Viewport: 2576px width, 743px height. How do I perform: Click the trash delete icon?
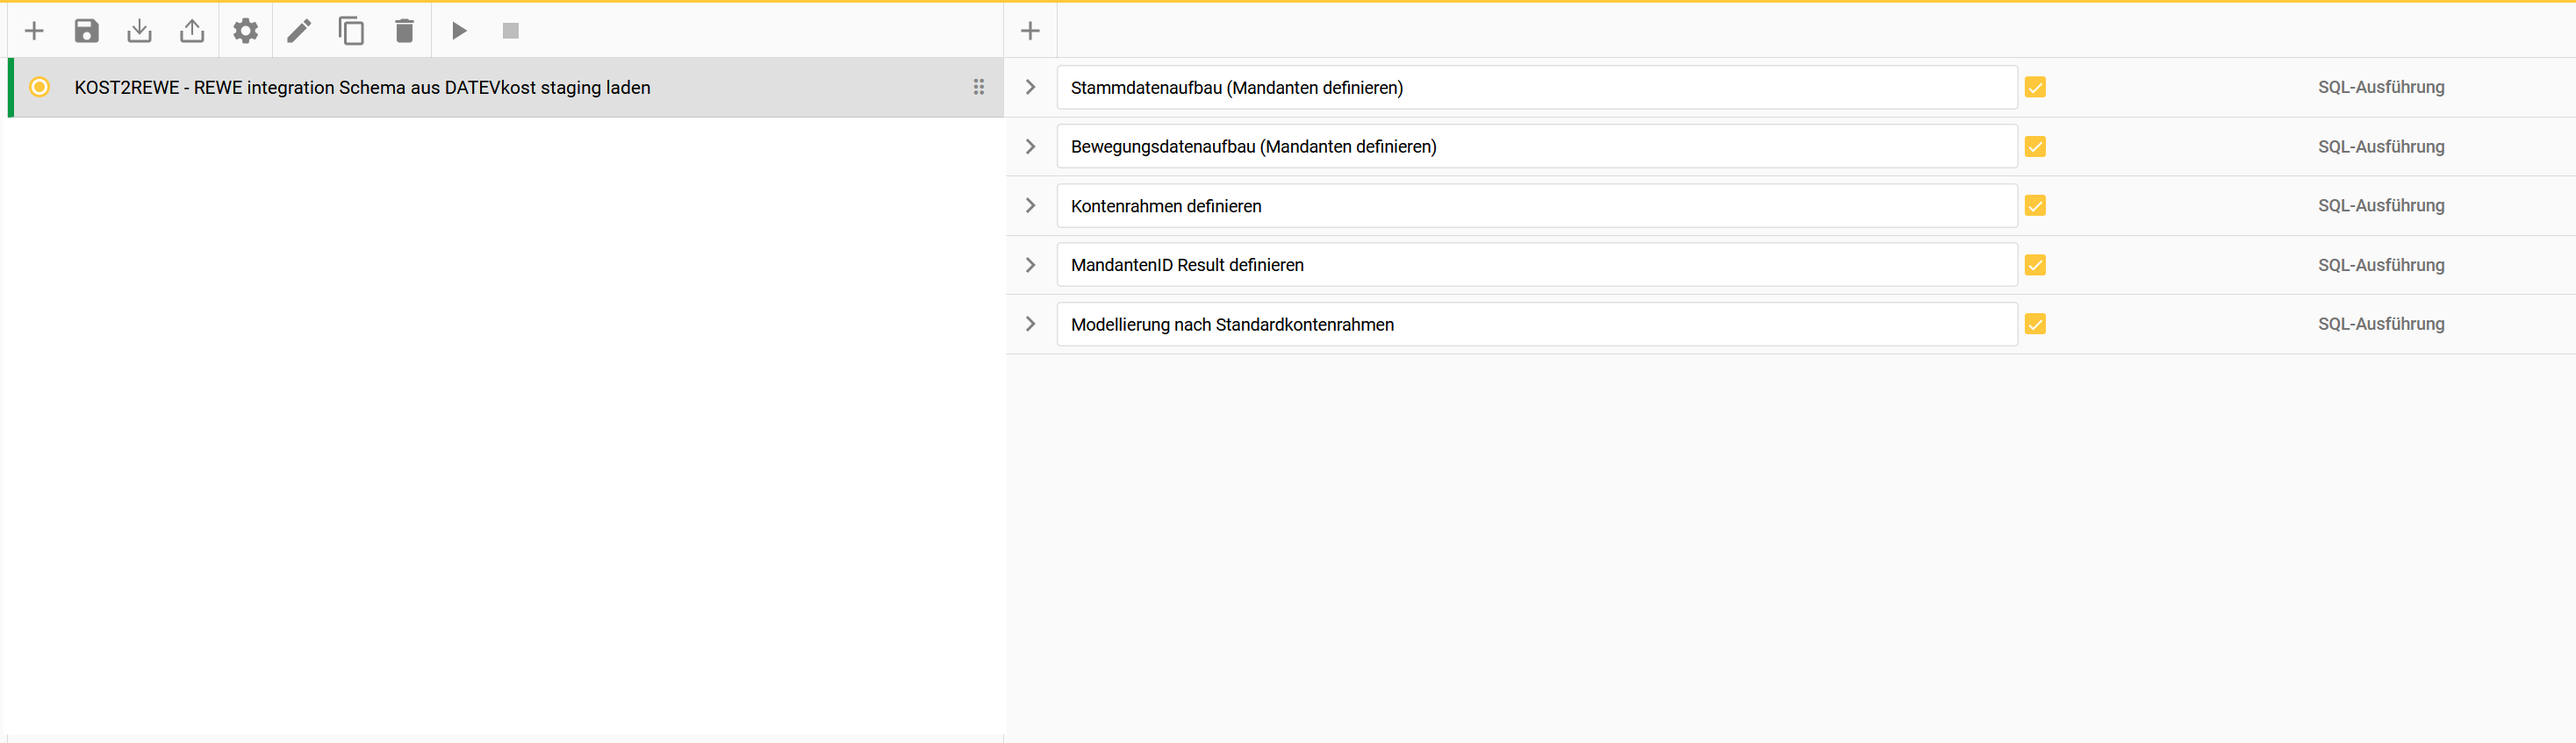[404, 31]
